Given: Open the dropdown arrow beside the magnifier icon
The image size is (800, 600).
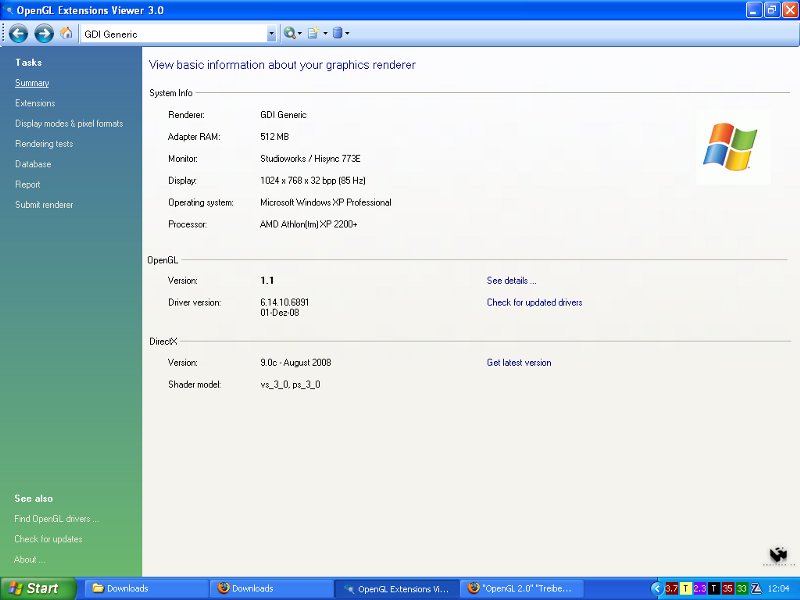Looking at the screenshot, I should point(299,34).
